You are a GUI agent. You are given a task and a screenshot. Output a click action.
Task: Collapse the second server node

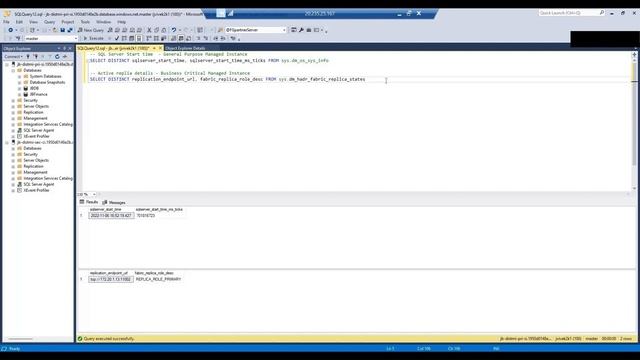[7, 142]
